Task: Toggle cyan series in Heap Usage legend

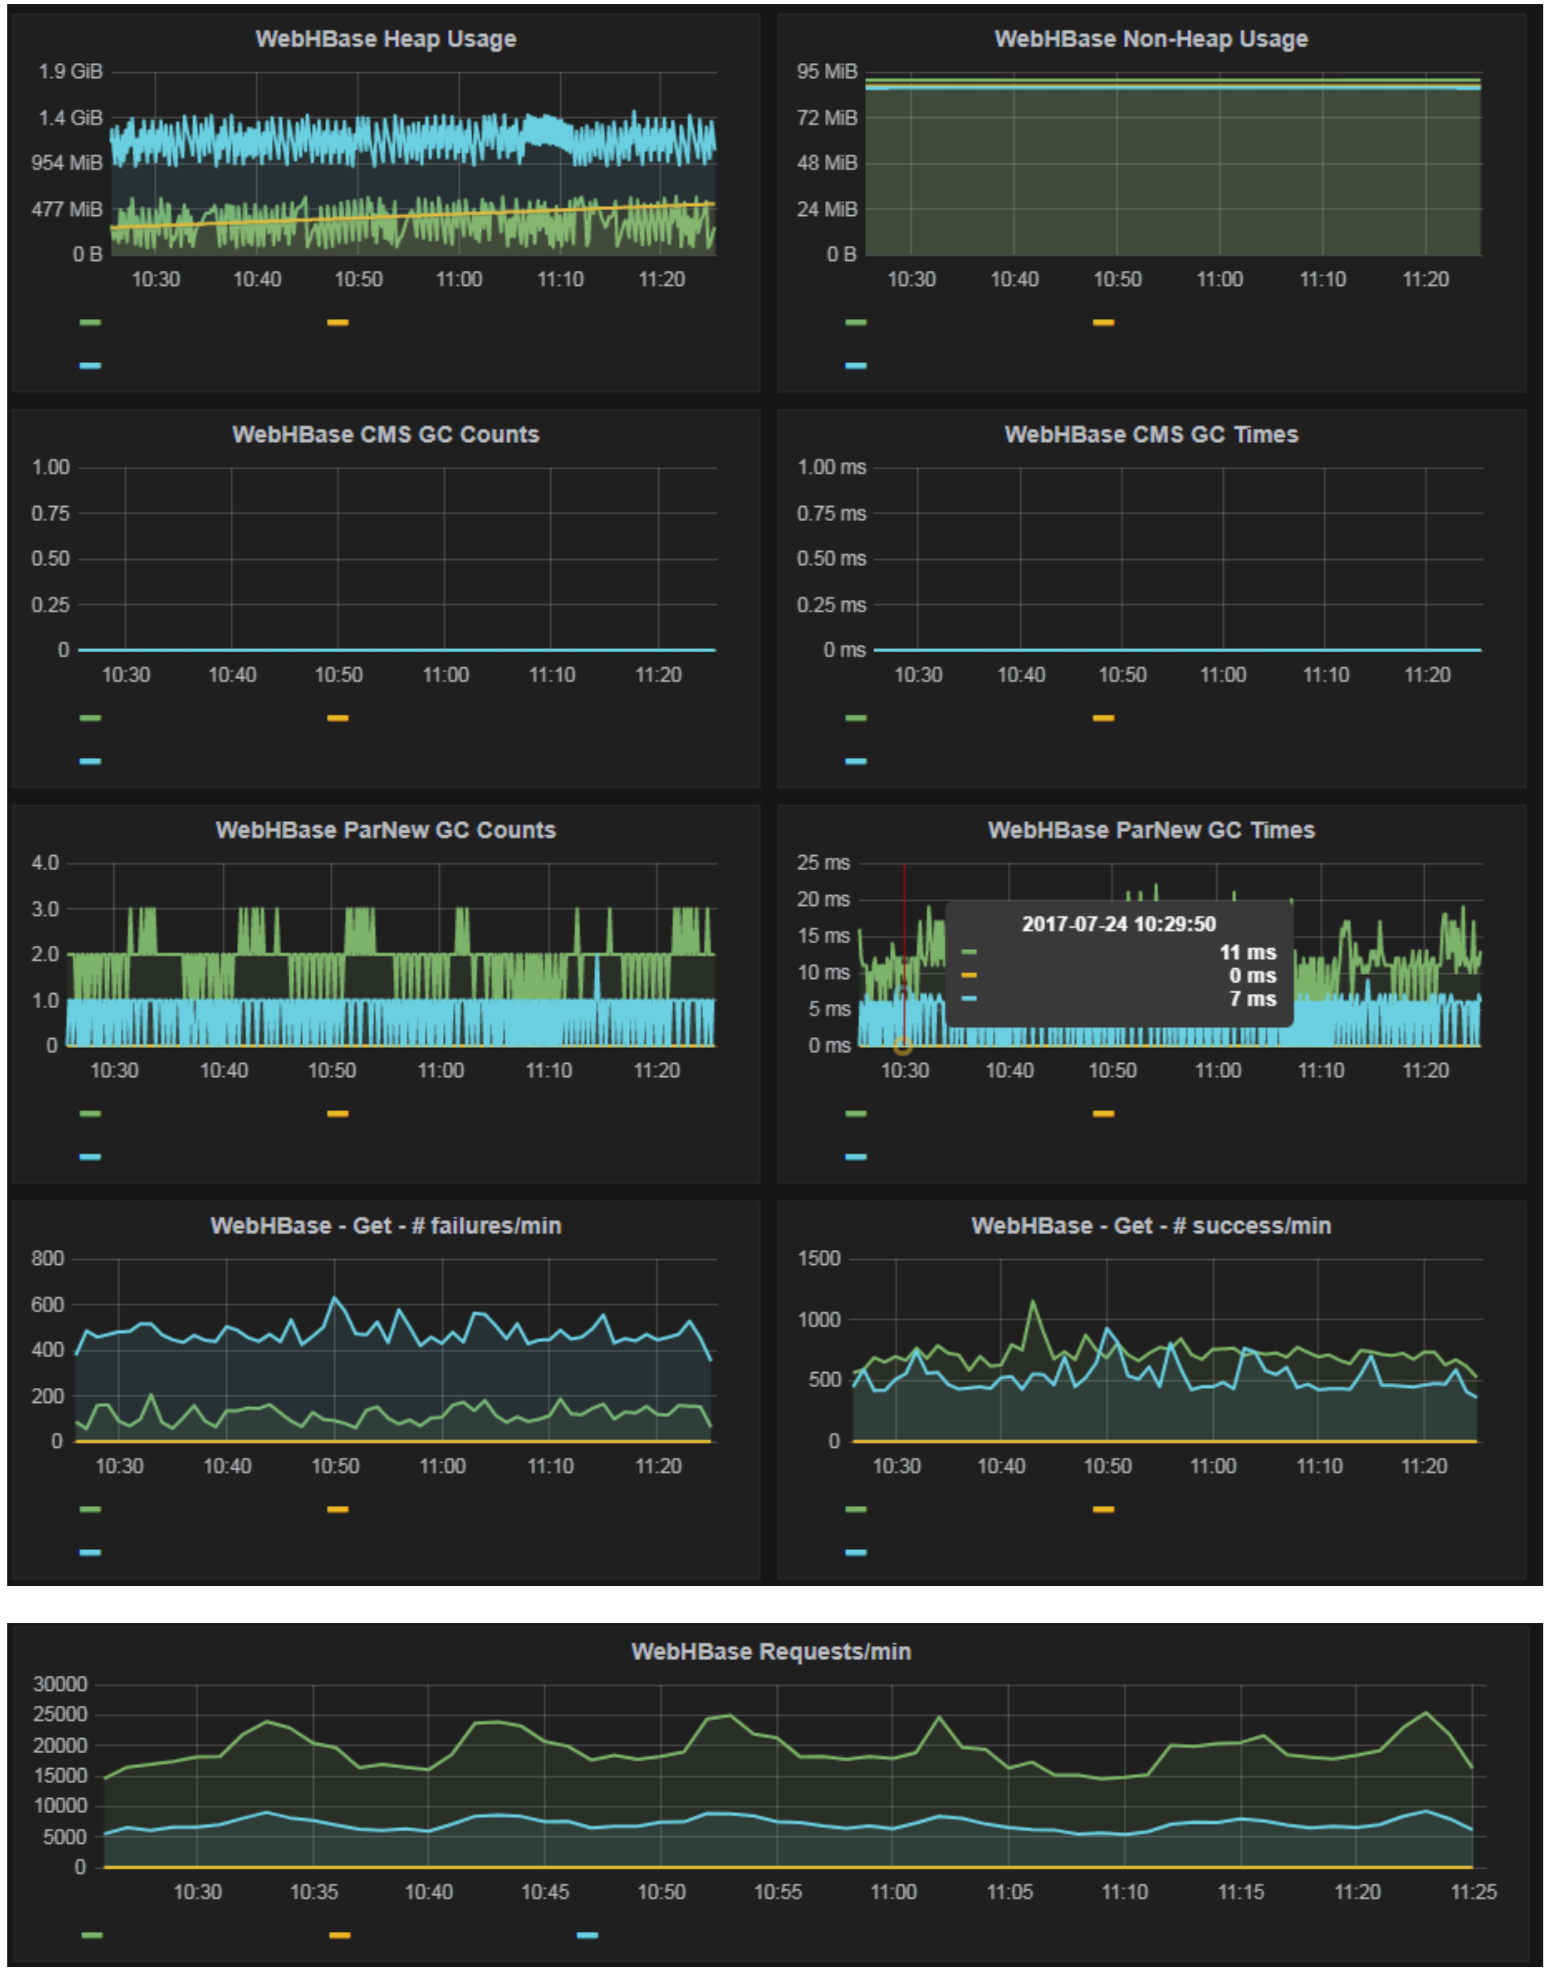Action: click(x=90, y=365)
